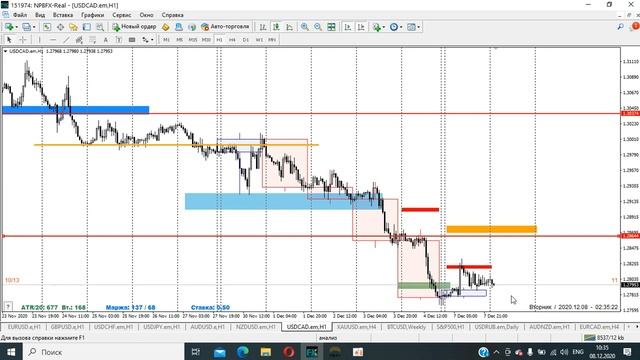
Task: Select the cursor arrow tool
Action: point(9,40)
